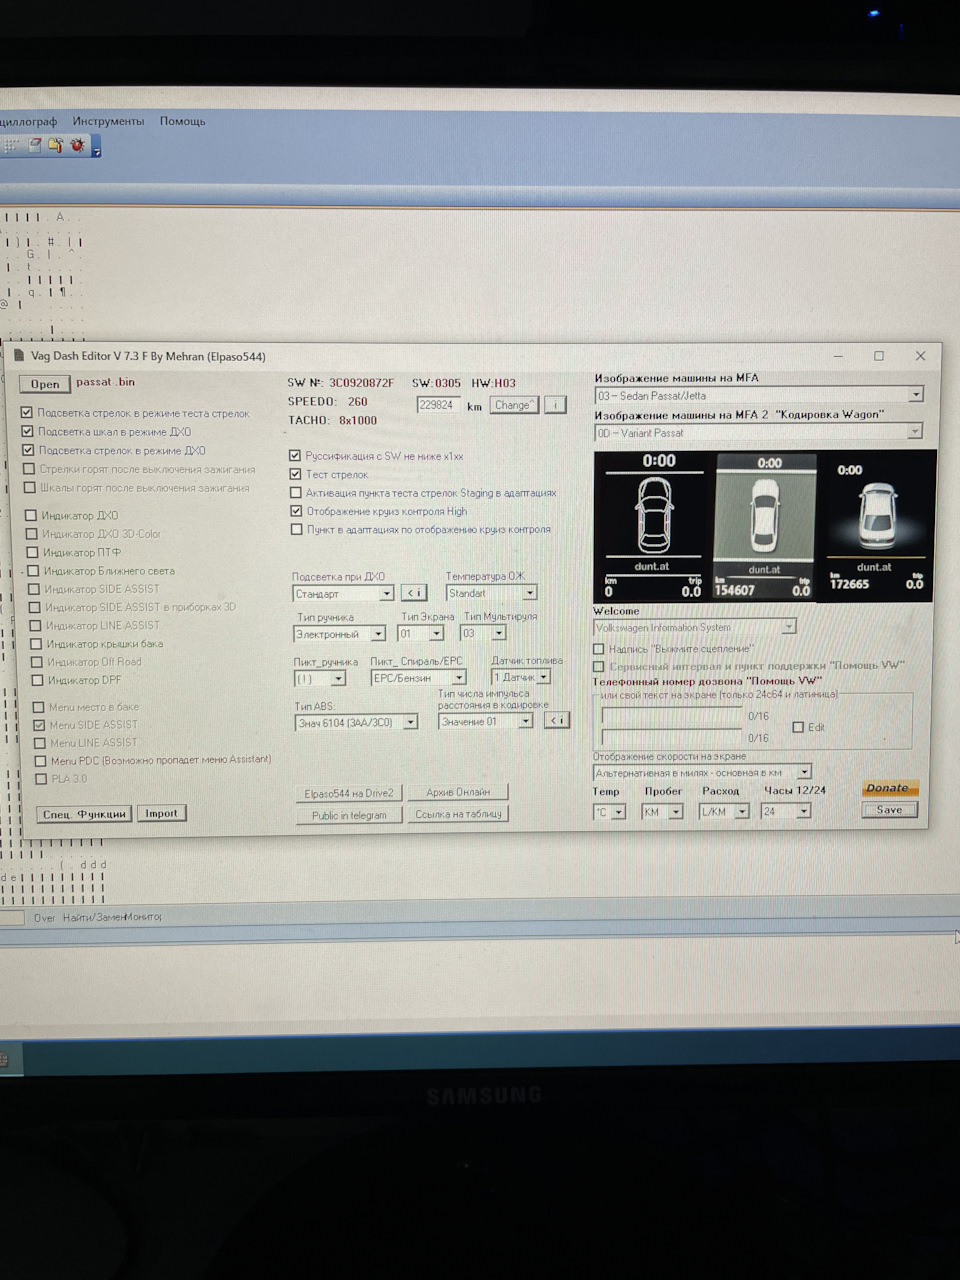Select the white sedan MFA image showing 154607
The width and height of the screenshot is (960, 1280).
[765, 527]
